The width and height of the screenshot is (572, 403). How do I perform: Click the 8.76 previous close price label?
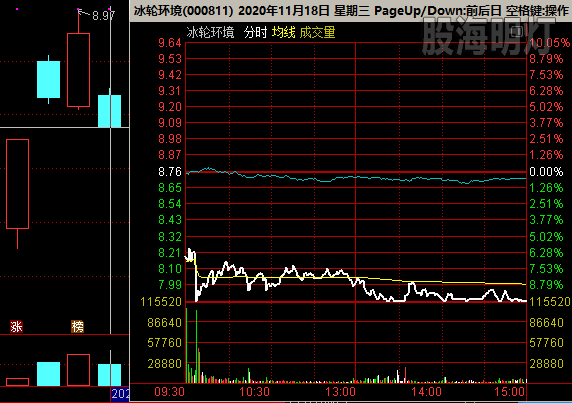point(170,172)
